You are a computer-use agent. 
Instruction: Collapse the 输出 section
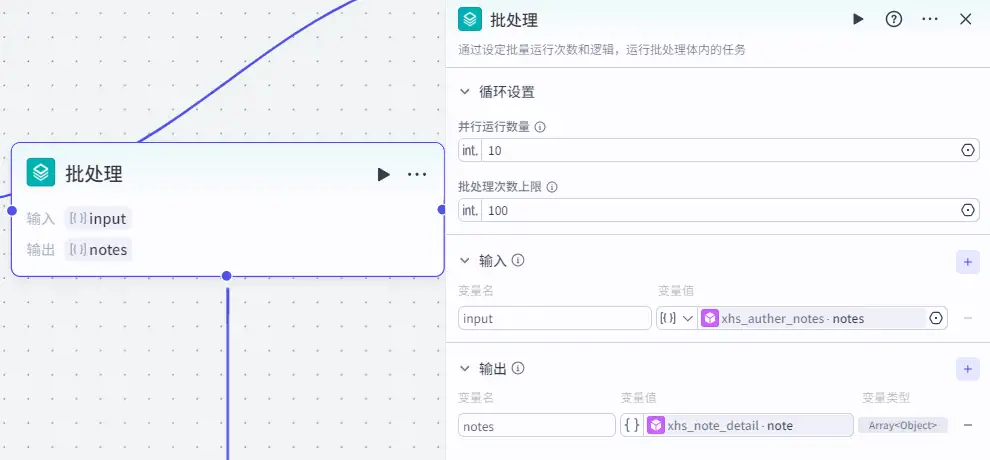coord(465,369)
